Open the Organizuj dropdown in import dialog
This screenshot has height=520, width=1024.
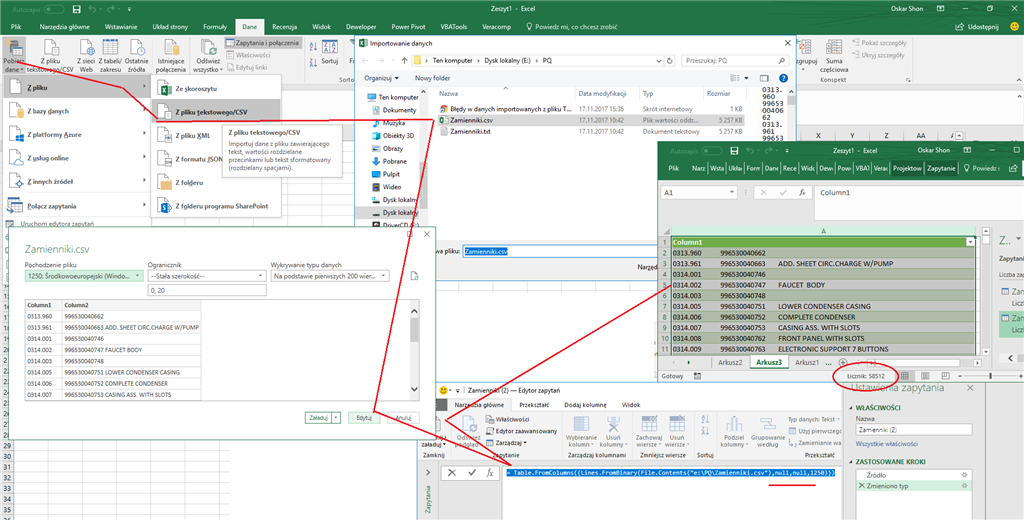pos(382,78)
